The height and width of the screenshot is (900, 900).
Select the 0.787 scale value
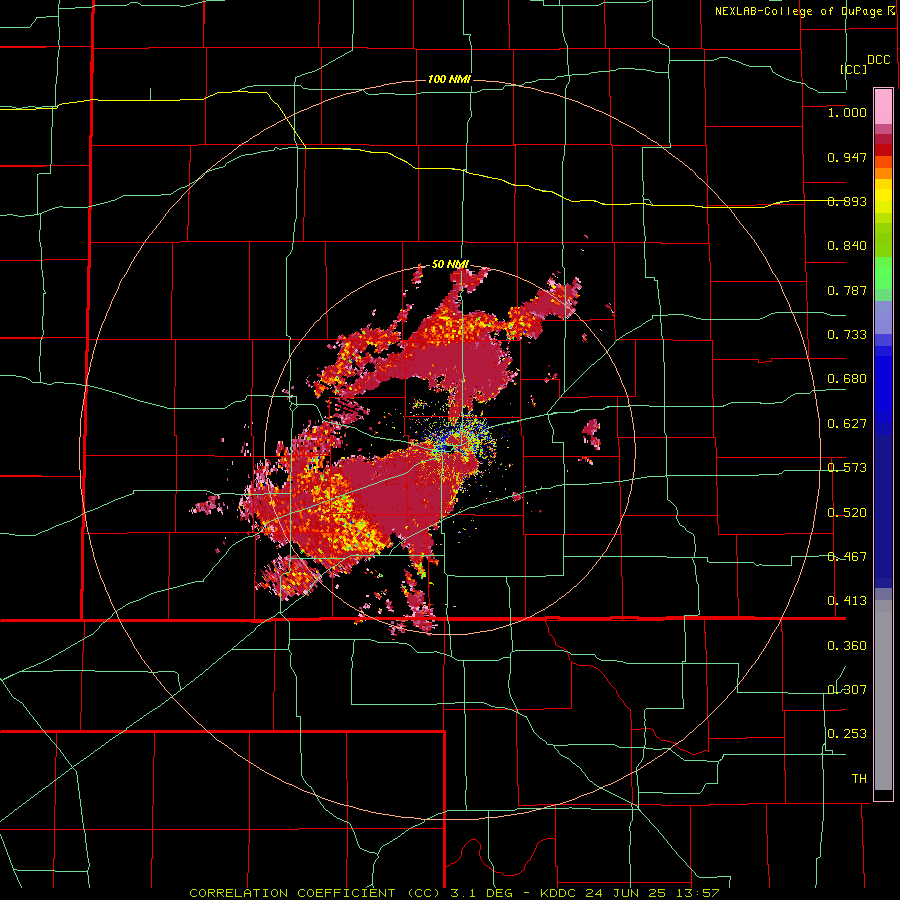click(x=847, y=290)
